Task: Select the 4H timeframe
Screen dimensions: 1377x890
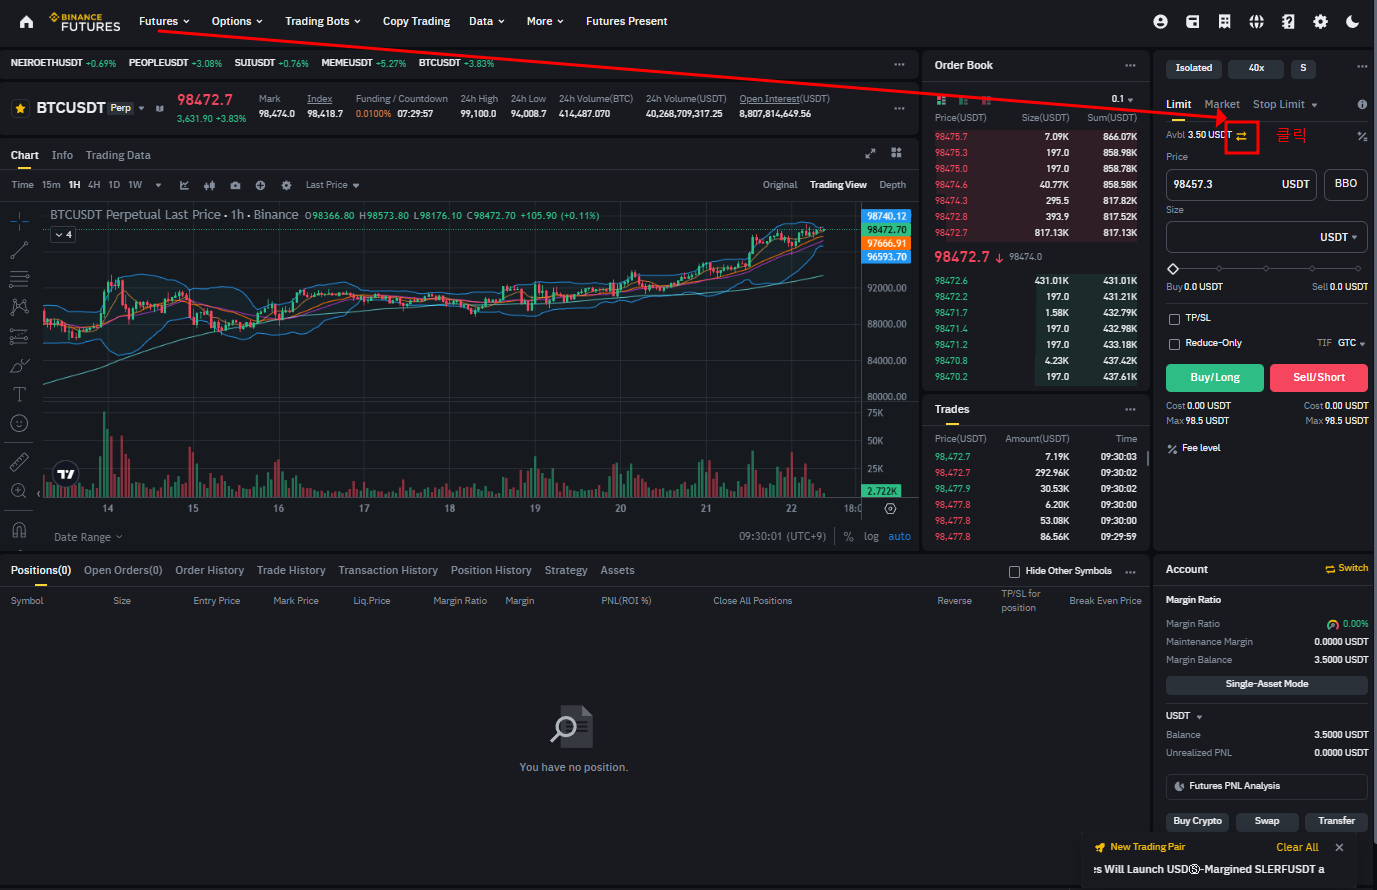Action: click(94, 185)
